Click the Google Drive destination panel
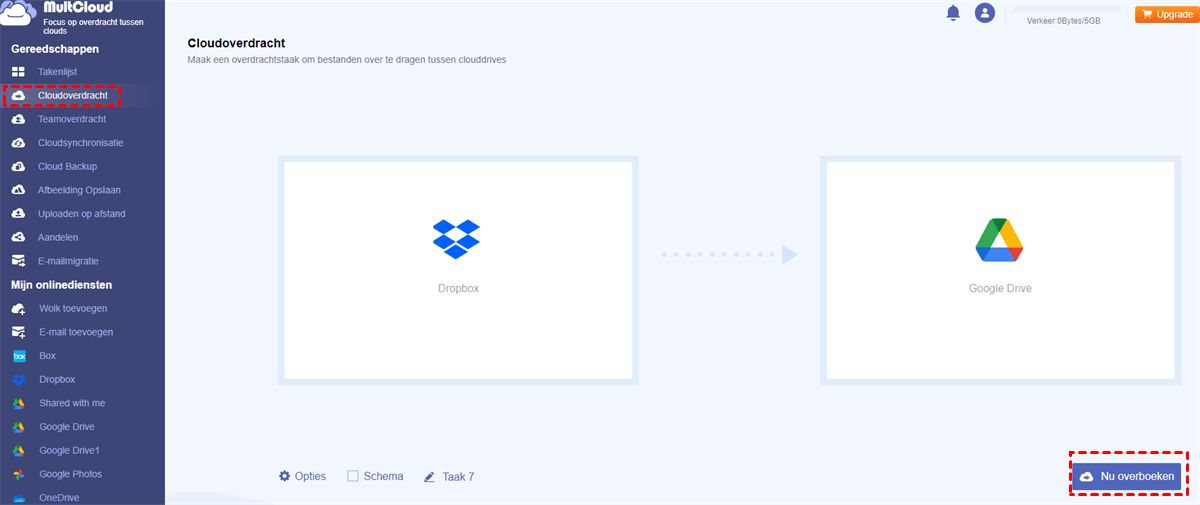 pos(1000,270)
